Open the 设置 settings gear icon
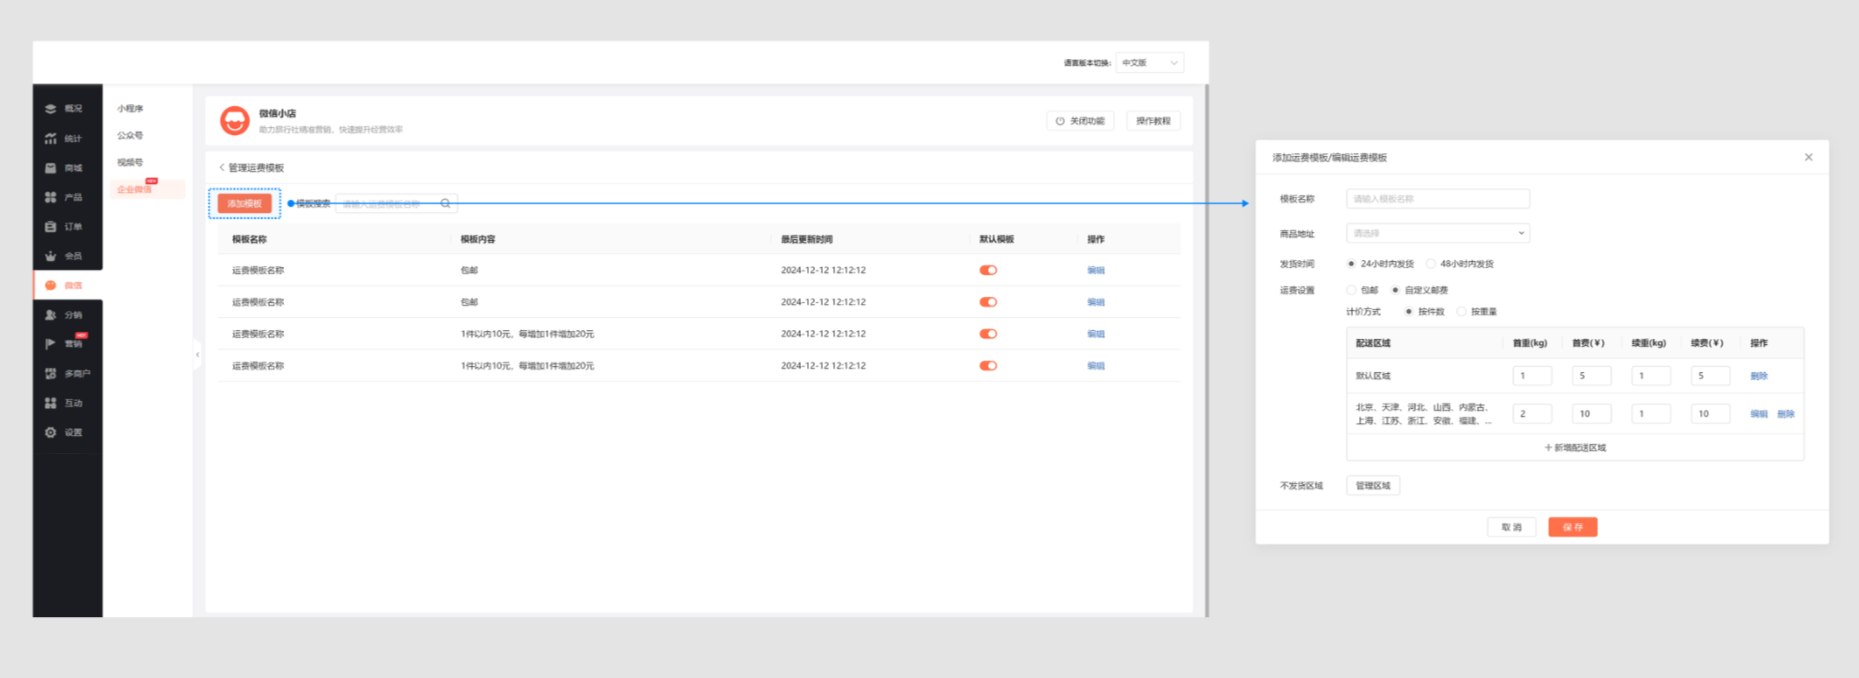 coord(50,433)
